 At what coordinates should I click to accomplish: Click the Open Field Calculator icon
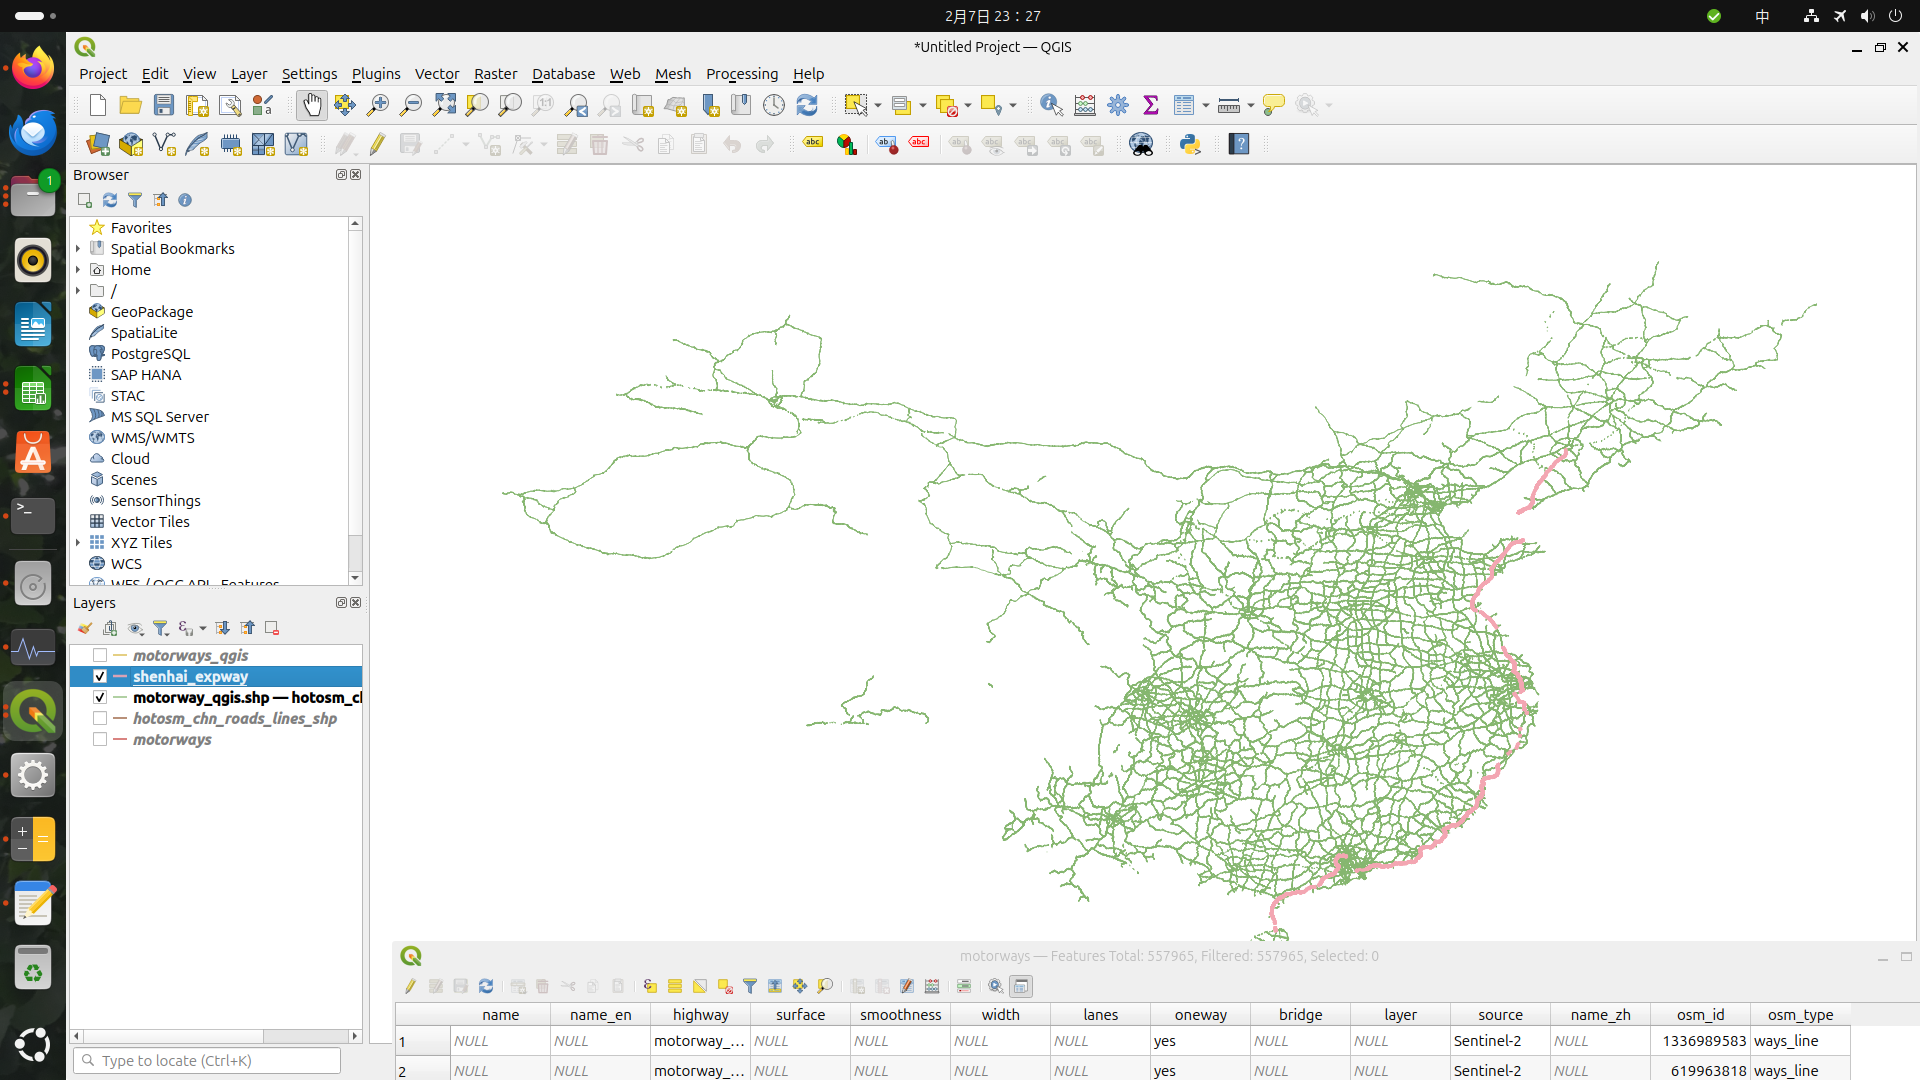click(1085, 105)
